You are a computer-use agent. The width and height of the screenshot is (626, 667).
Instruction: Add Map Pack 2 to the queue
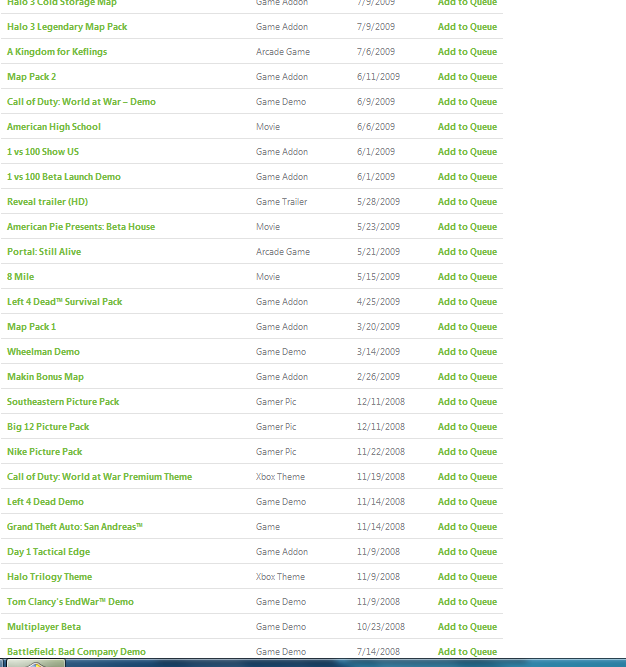tap(467, 77)
